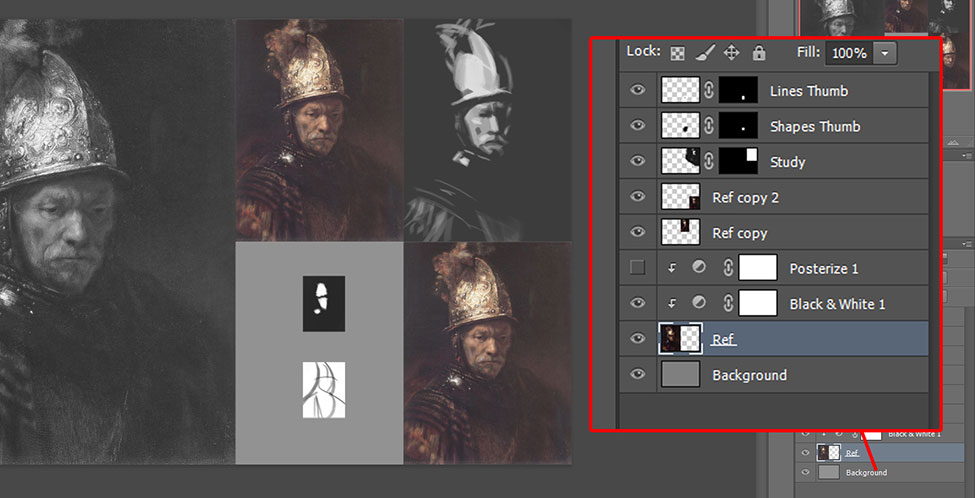
Task: Toggle the eye icon for Ref copy 2
Action: (x=637, y=196)
